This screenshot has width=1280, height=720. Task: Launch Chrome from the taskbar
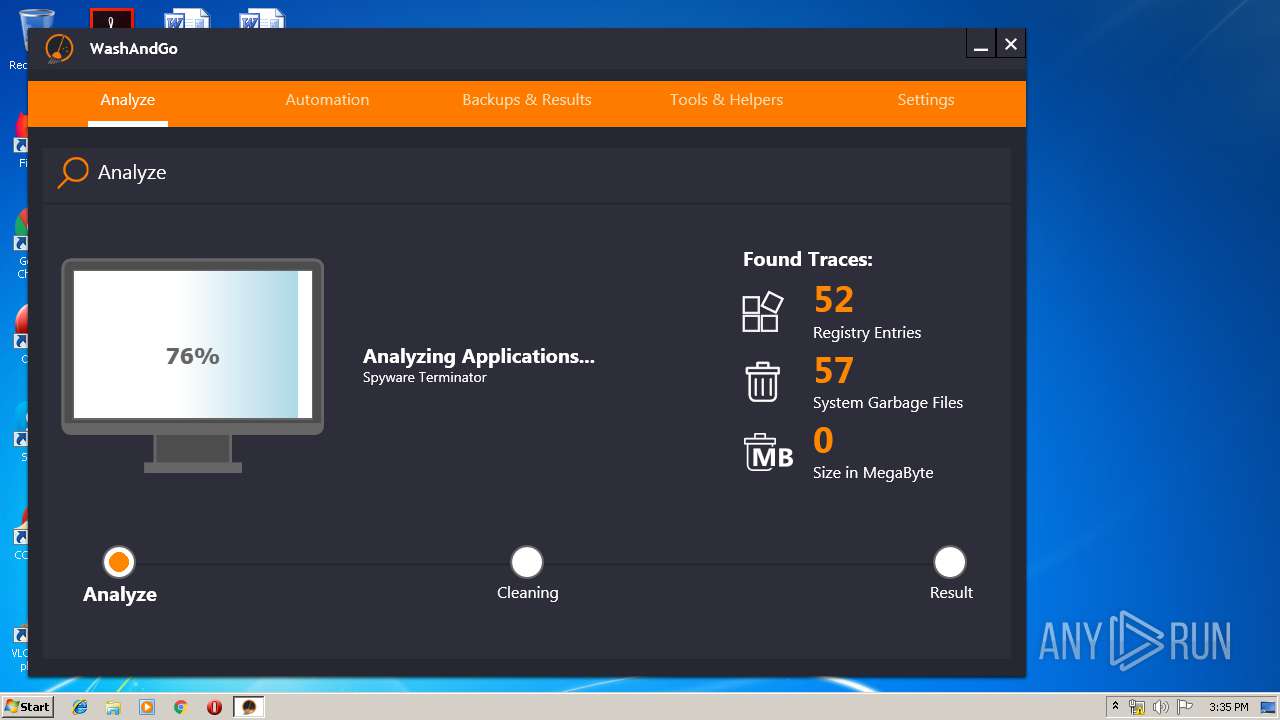(x=180, y=707)
